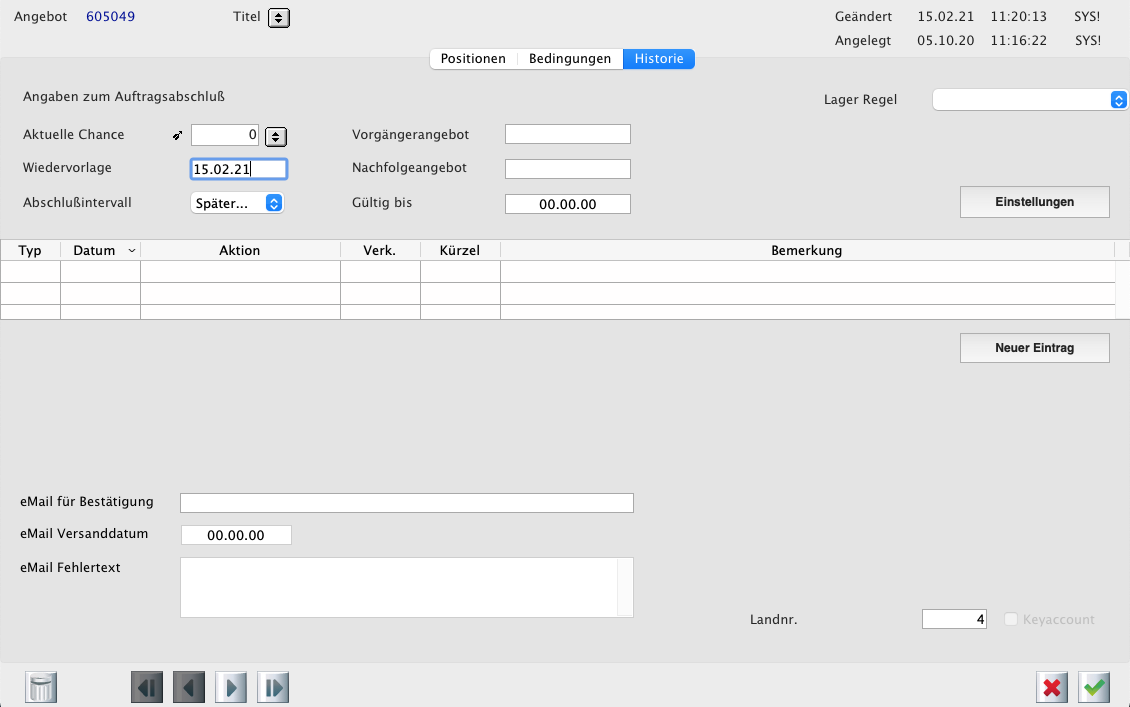Jump to last record navigation icon
The image size is (1130, 707).
[x=273, y=688]
